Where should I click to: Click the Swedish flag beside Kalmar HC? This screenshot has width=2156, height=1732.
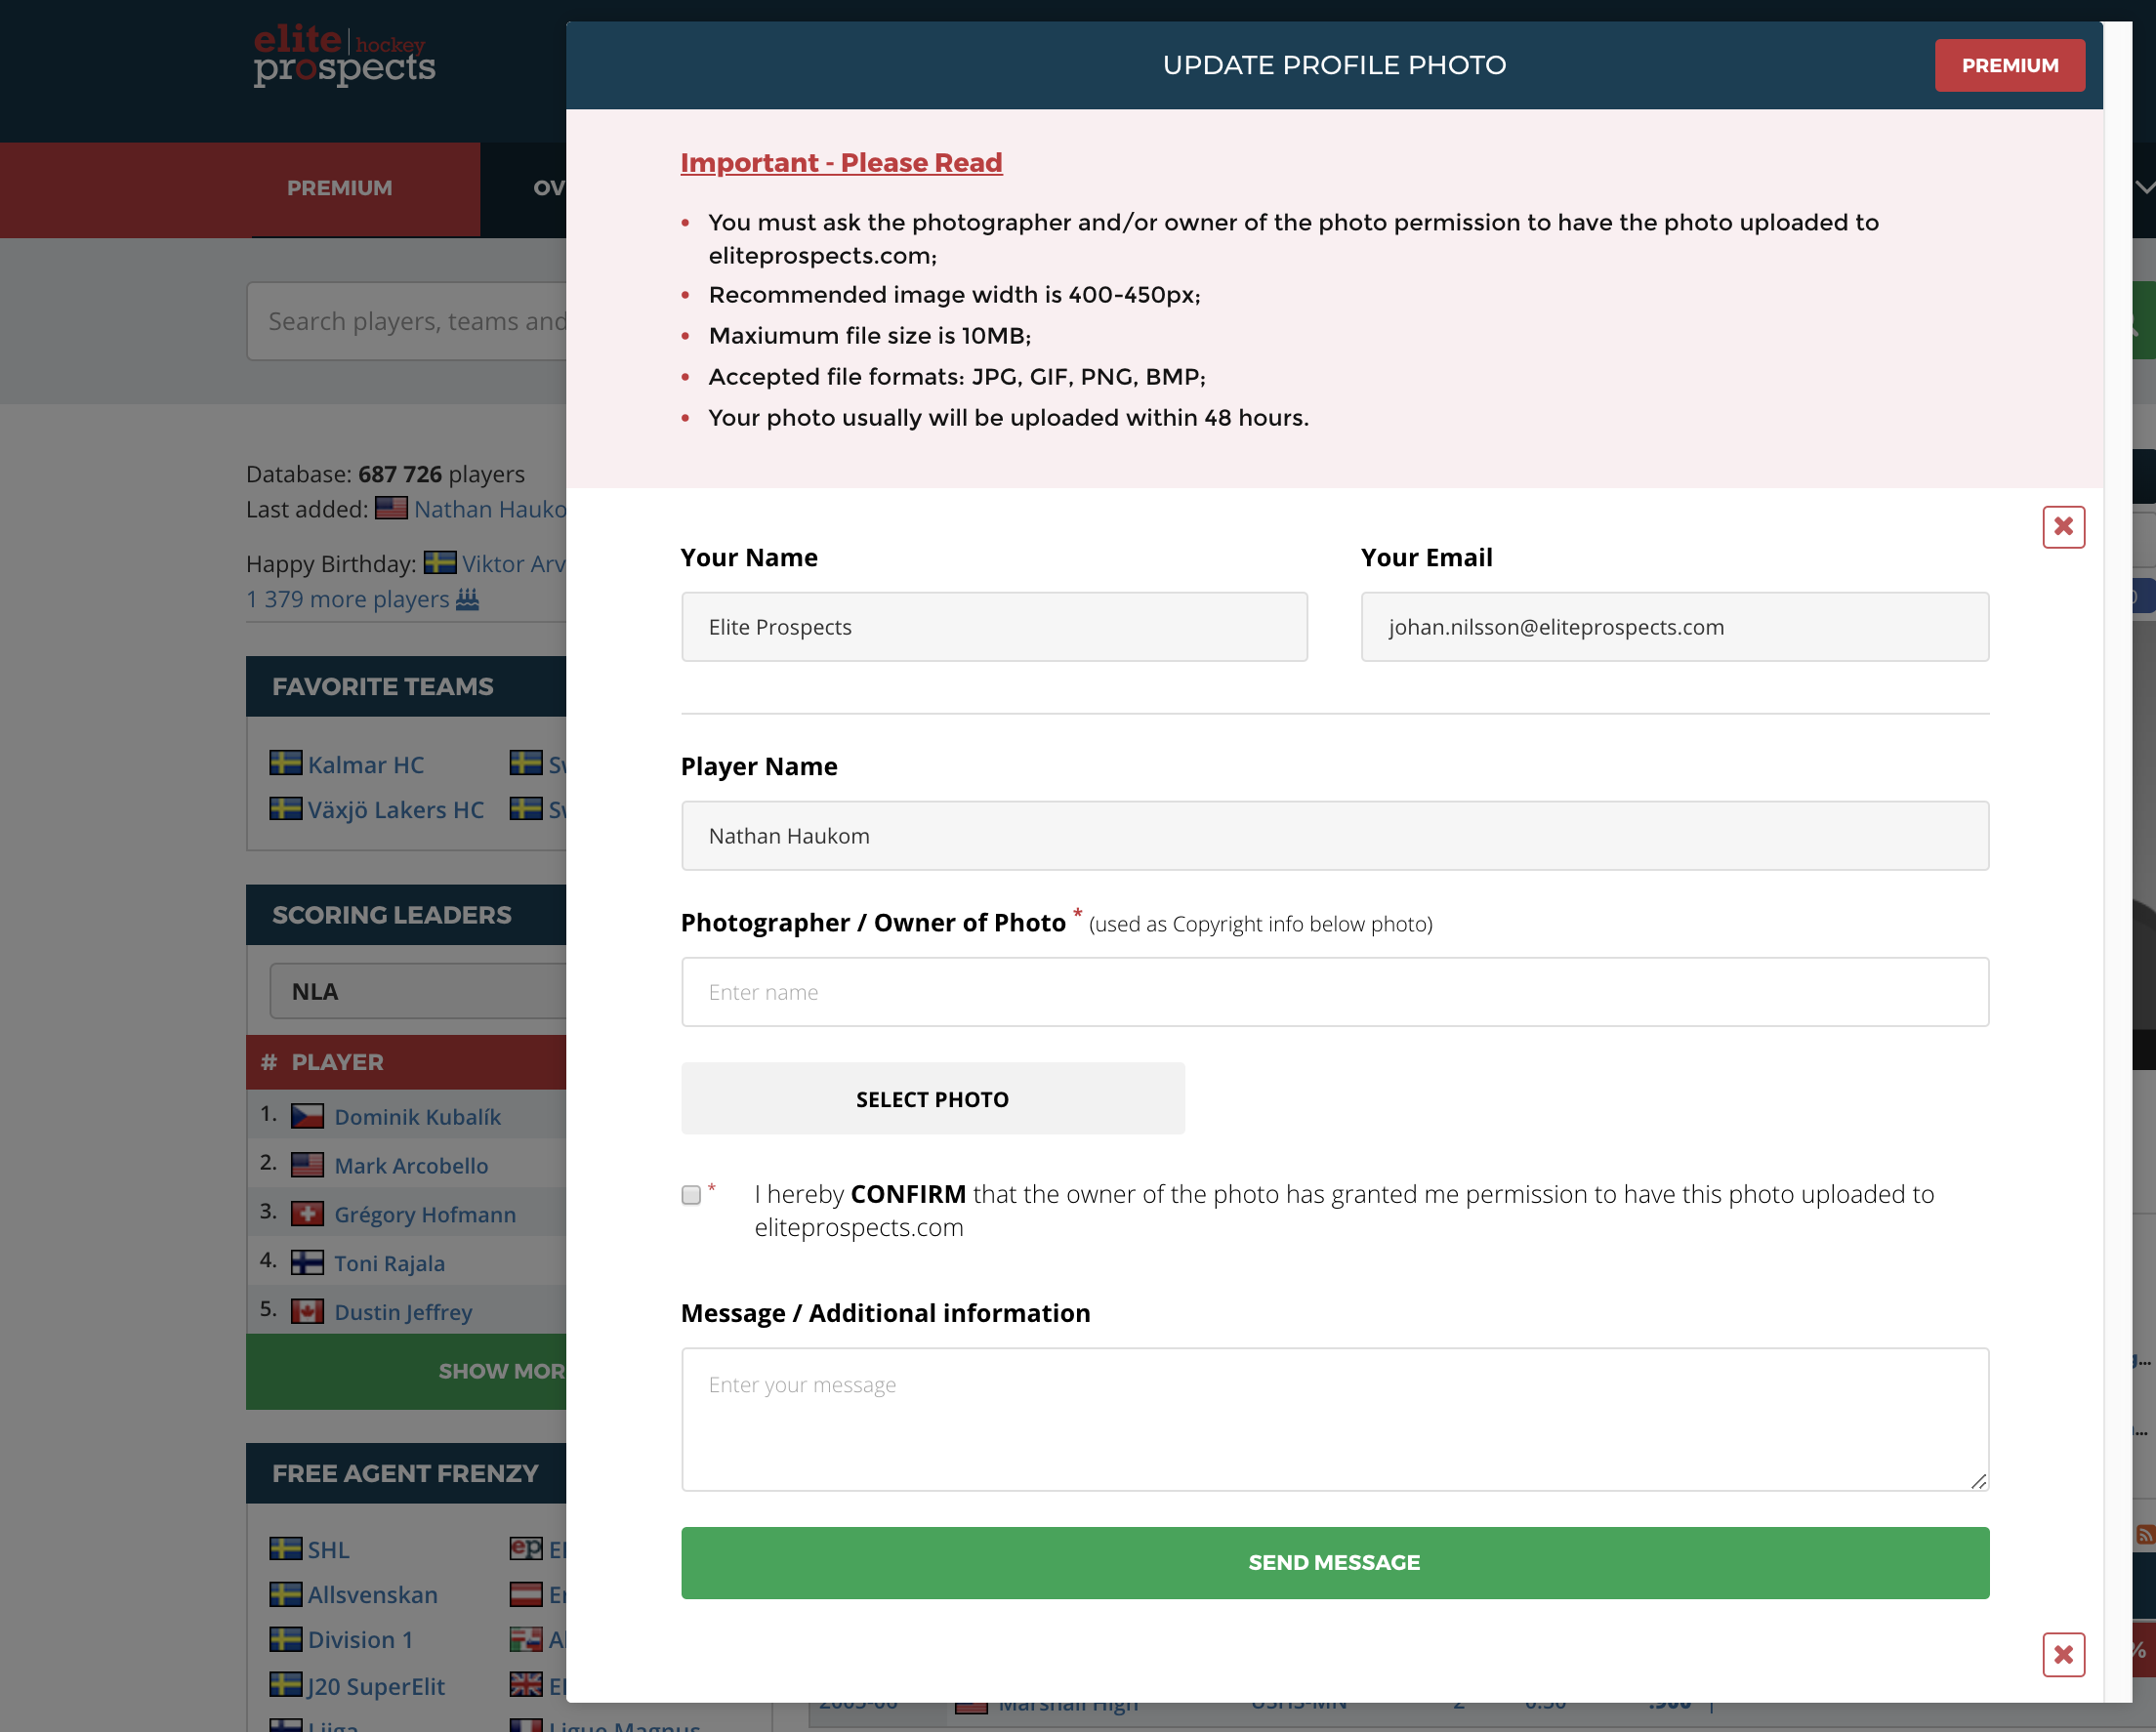286,763
